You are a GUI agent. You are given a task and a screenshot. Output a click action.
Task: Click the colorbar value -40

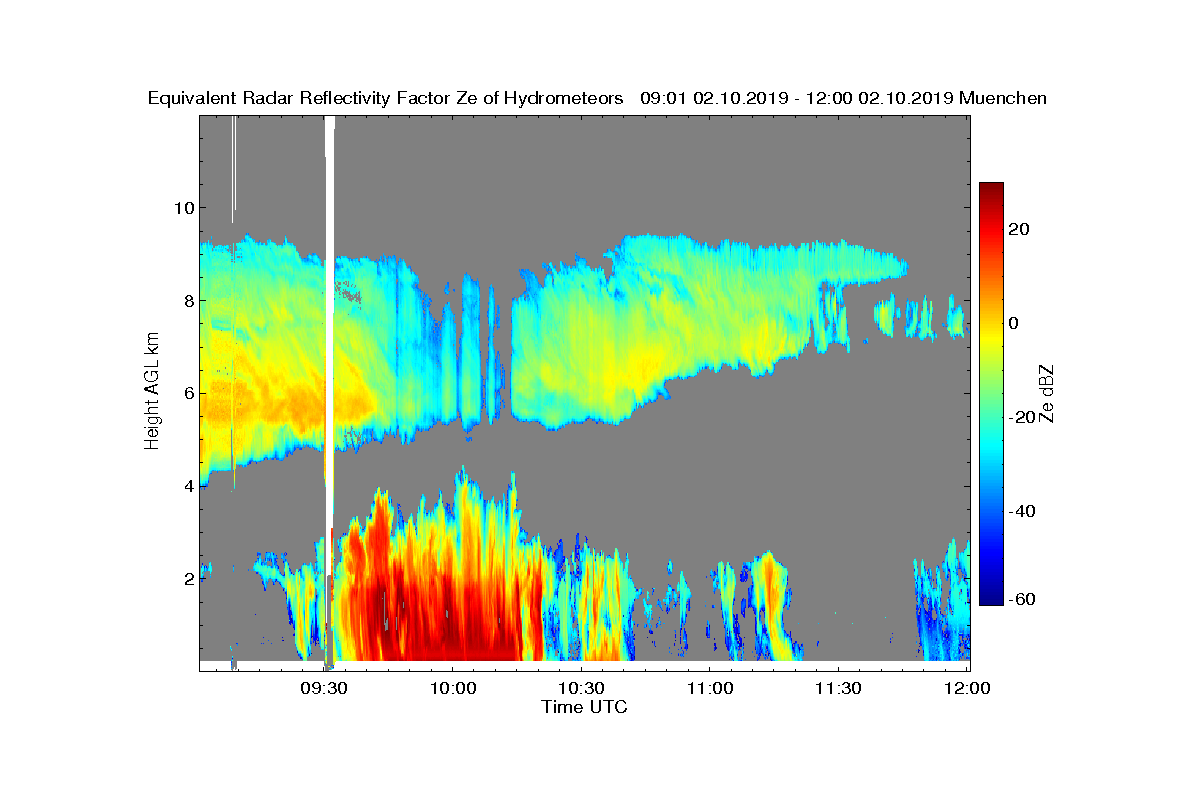tap(1020, 511)
